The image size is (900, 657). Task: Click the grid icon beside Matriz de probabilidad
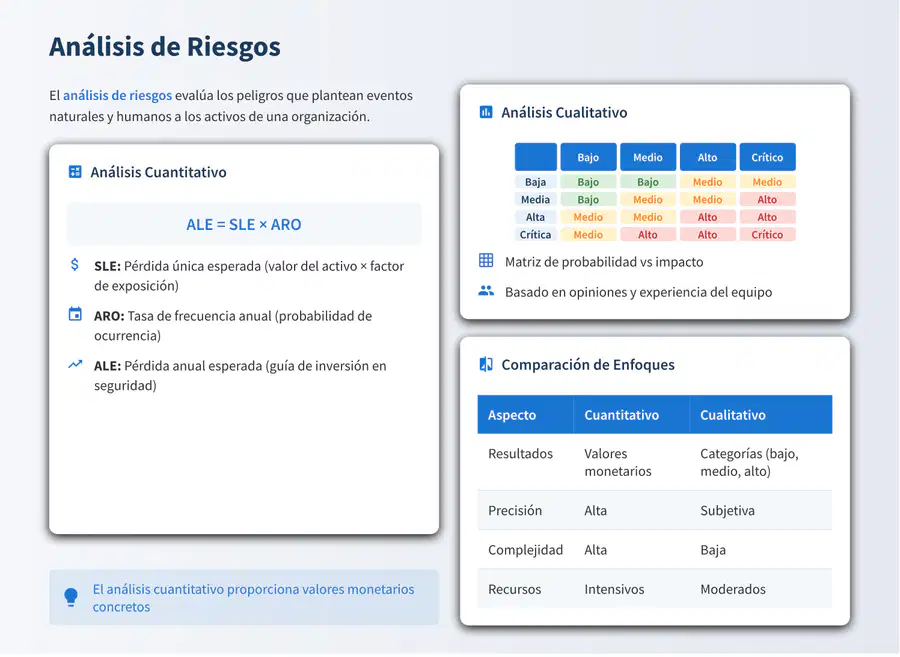click(486, 261)
